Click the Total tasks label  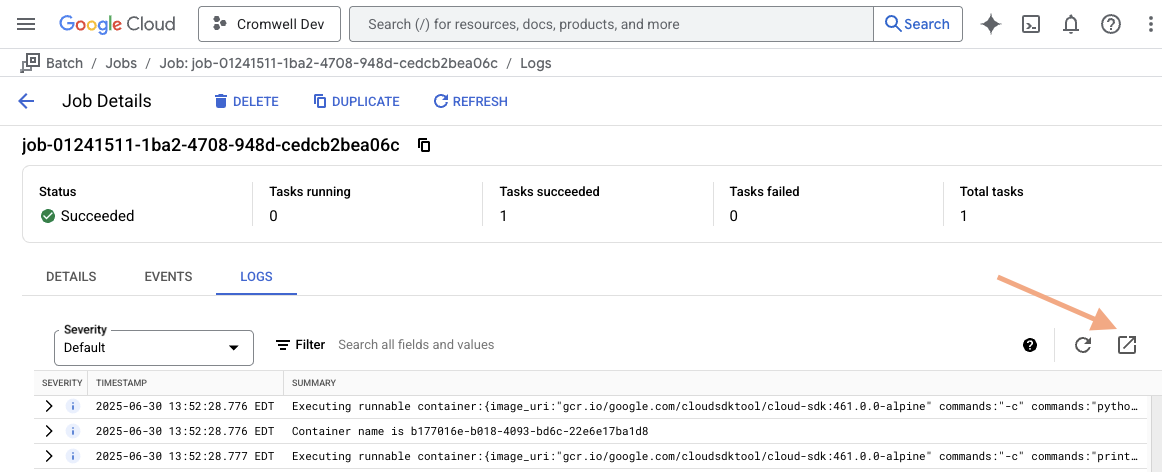click(992, 191)
